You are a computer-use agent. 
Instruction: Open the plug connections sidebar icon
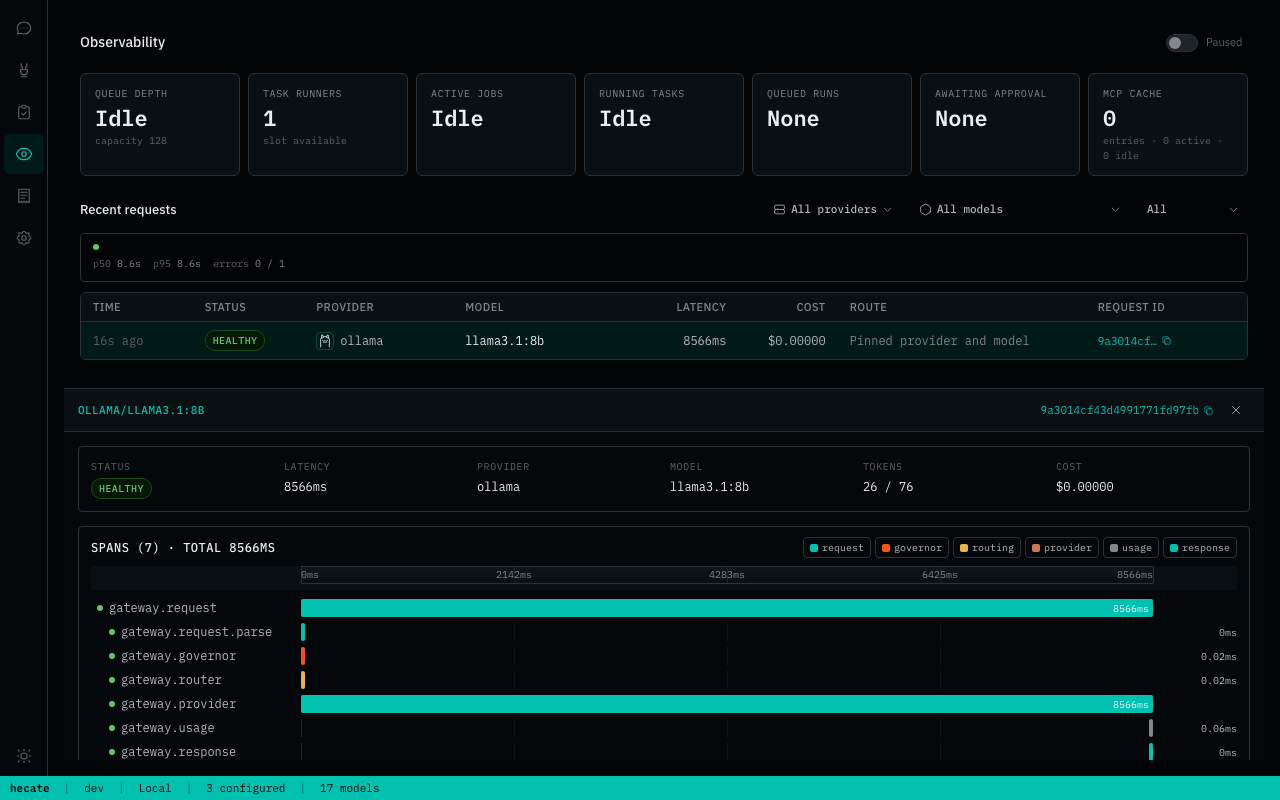click(24, 70)
